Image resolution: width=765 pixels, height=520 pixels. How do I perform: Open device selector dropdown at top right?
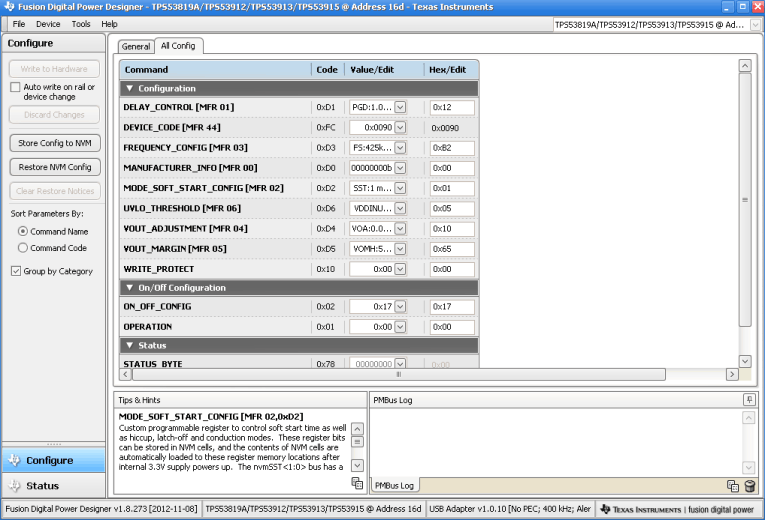click(756, 24)
